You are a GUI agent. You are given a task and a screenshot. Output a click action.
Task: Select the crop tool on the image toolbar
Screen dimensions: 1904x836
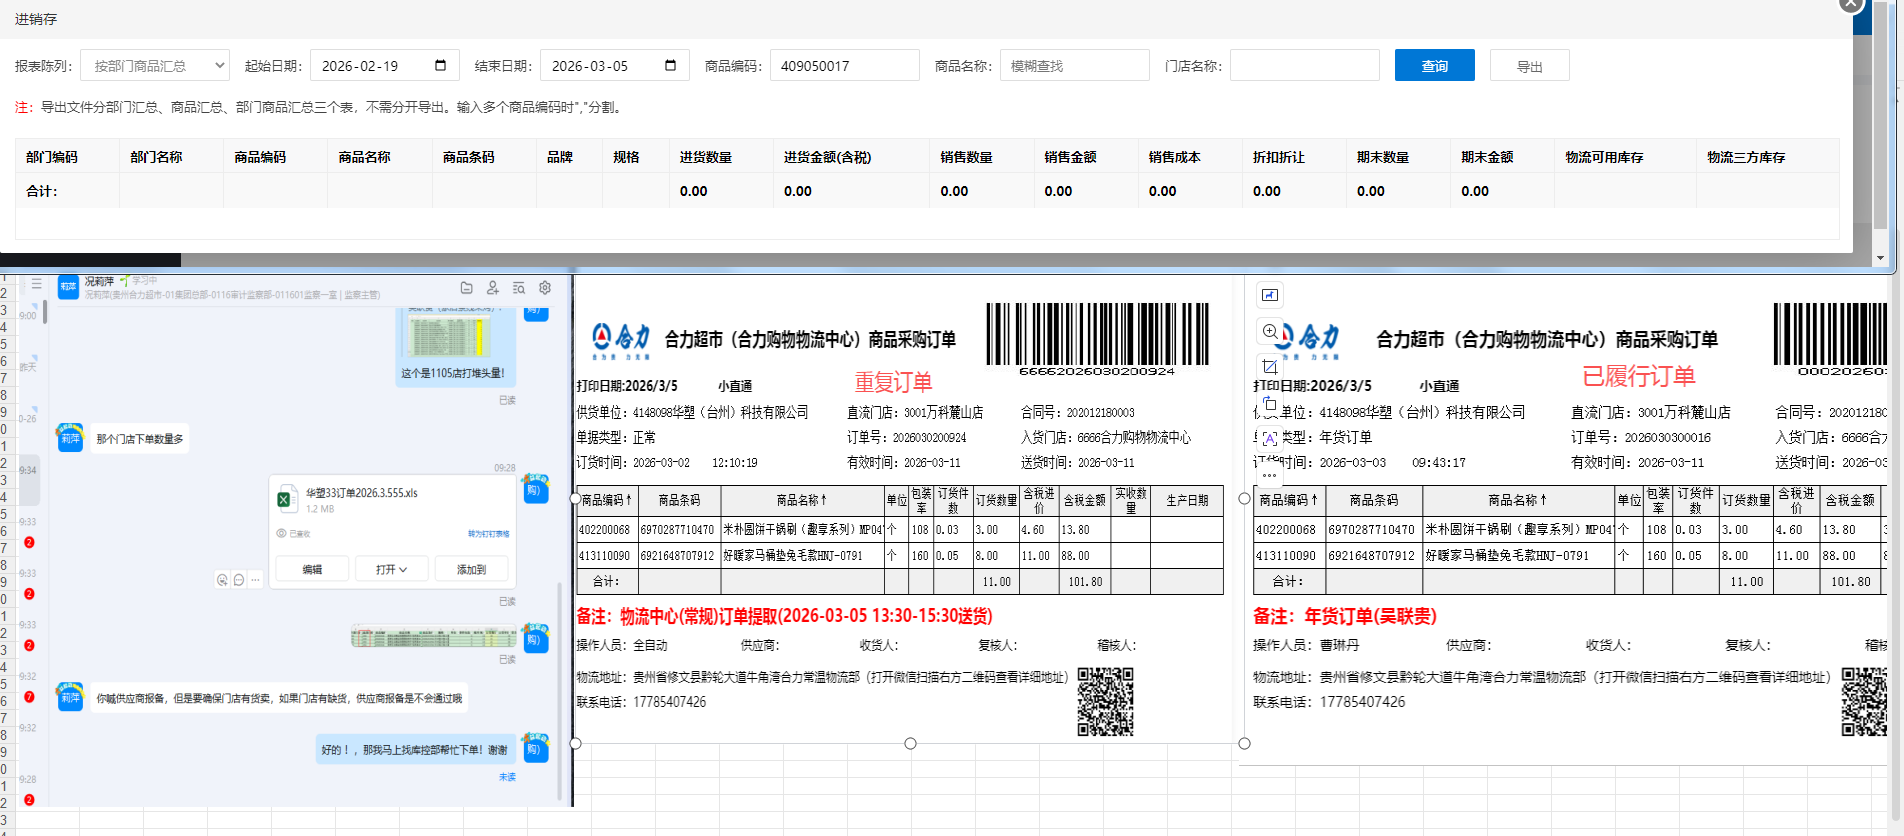pos(1269,367)
